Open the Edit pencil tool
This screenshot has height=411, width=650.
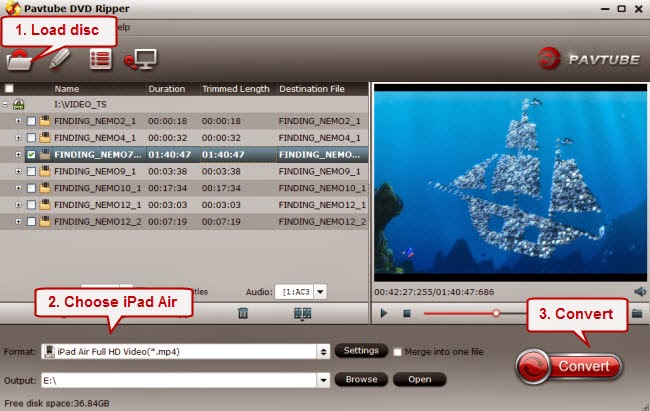click(x=61, y=58)
